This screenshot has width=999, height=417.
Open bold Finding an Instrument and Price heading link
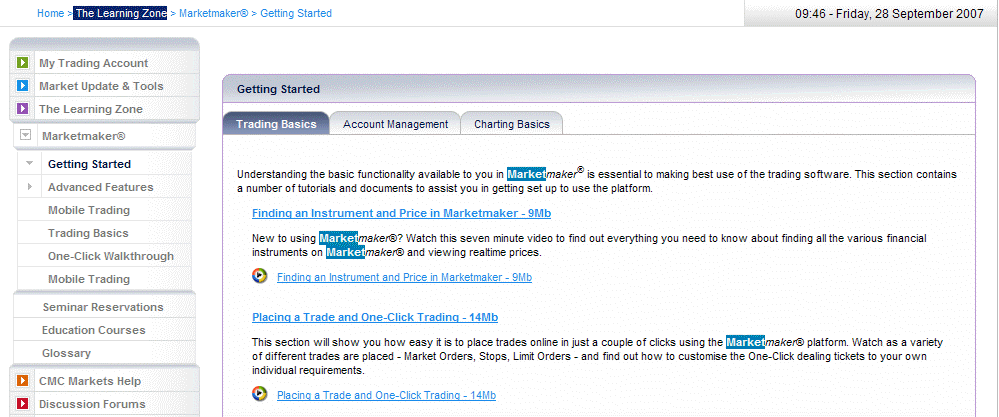click(401, 213)
